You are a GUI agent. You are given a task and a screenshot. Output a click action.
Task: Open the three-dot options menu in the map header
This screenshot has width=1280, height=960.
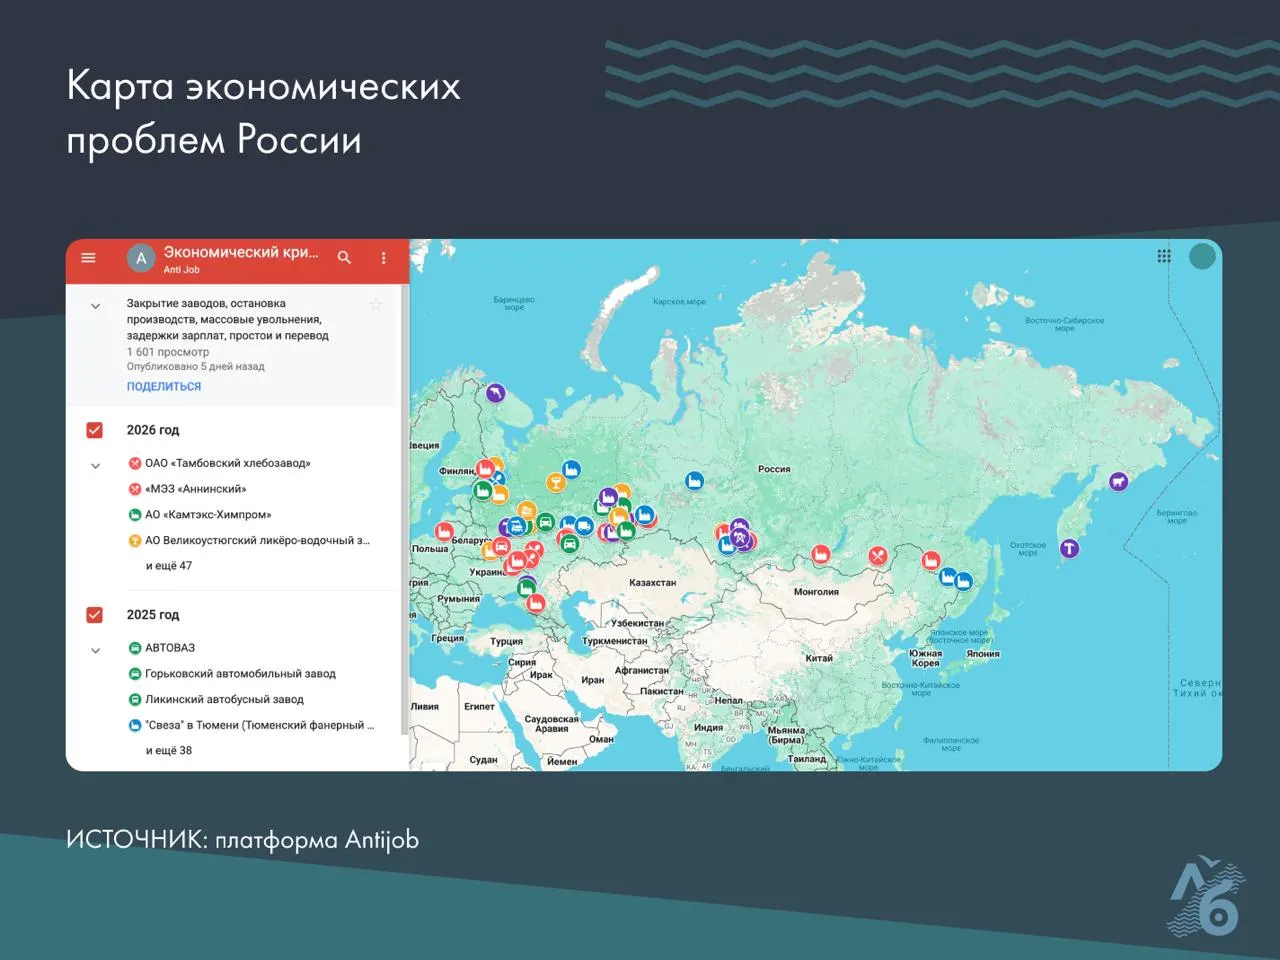[383, 258]
